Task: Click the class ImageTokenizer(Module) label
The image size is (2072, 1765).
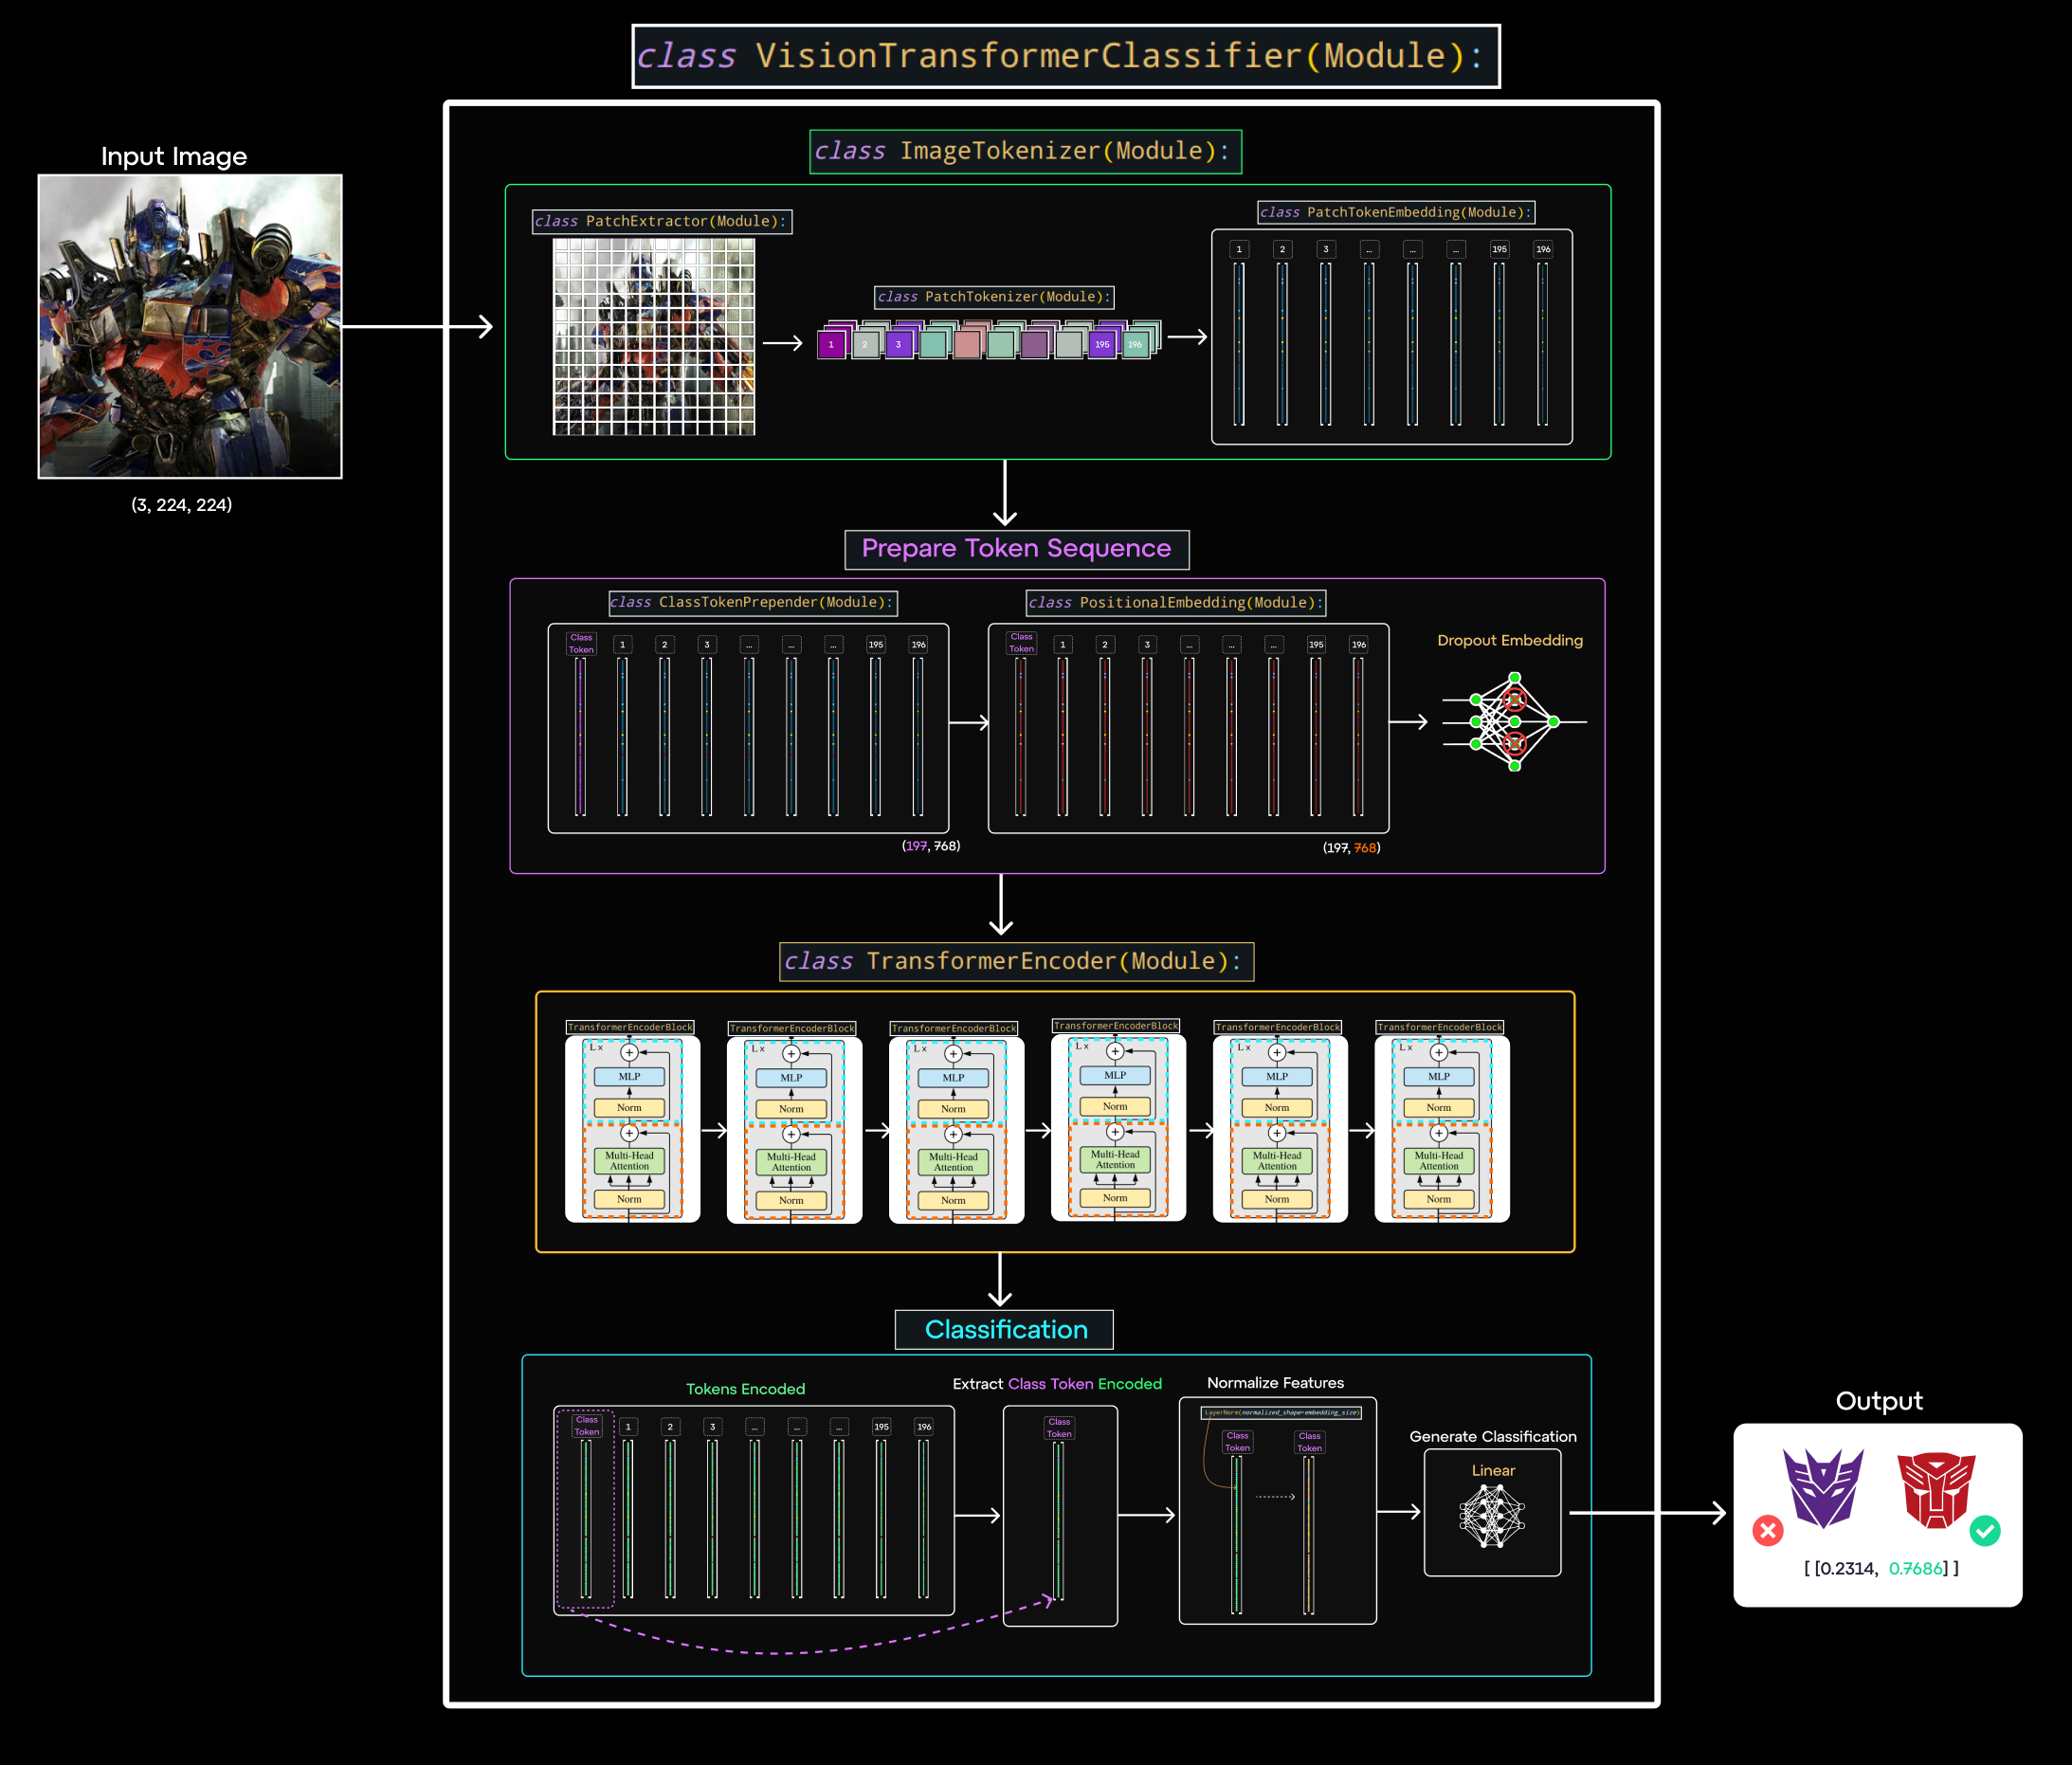Action: [1025, 151]
